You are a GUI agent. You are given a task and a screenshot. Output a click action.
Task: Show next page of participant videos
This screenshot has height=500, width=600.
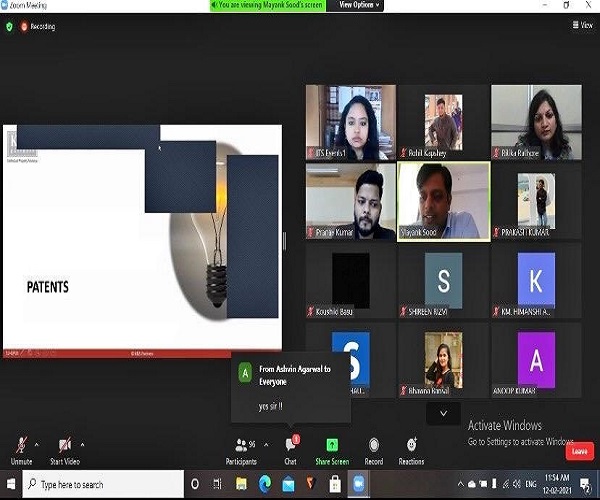(x=443, y=414)
